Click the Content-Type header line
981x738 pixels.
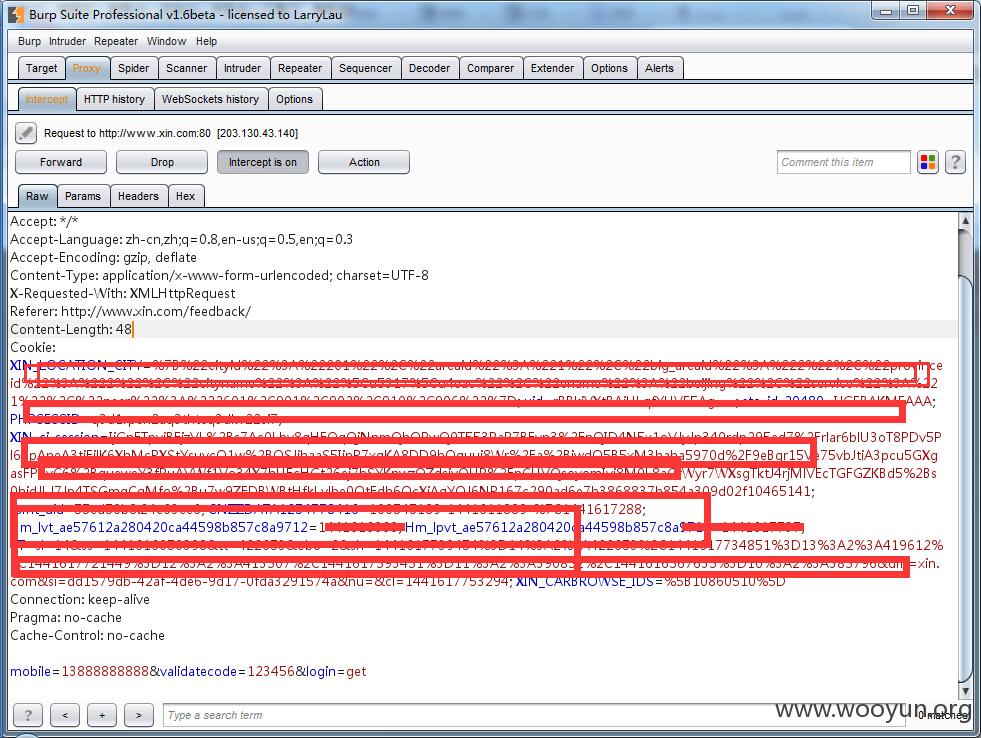coord(220,275)
